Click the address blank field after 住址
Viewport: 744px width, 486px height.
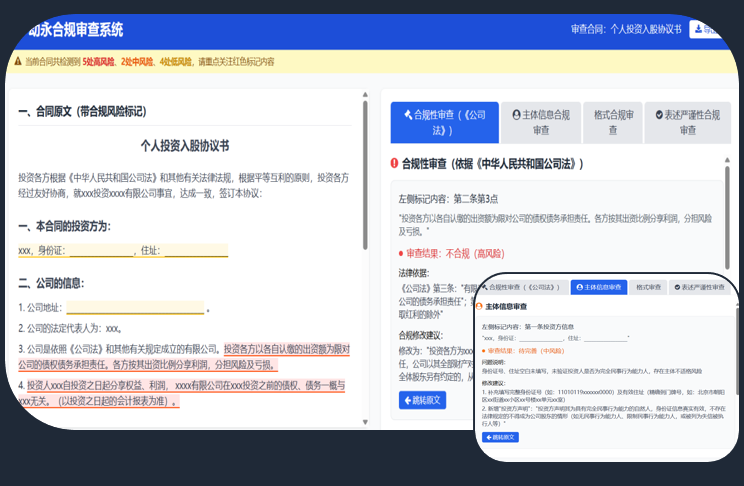click(x=196, y=251)
